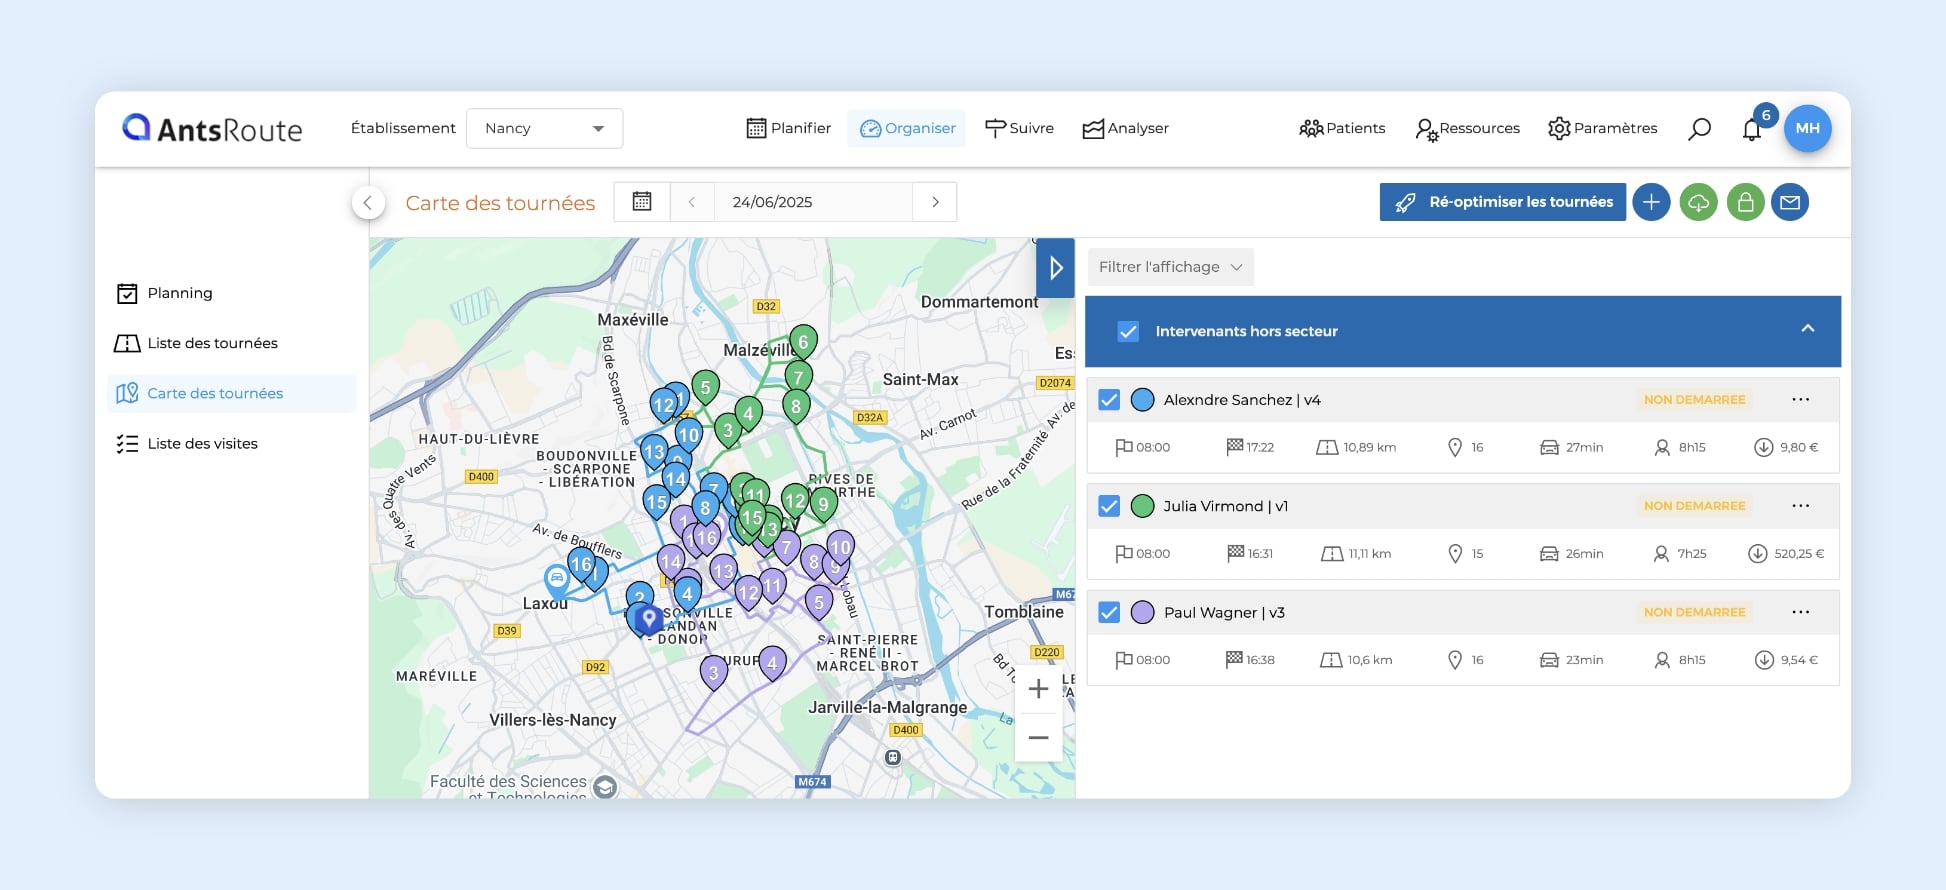Open Paul Wagner more options menu

coord(1801,612)
